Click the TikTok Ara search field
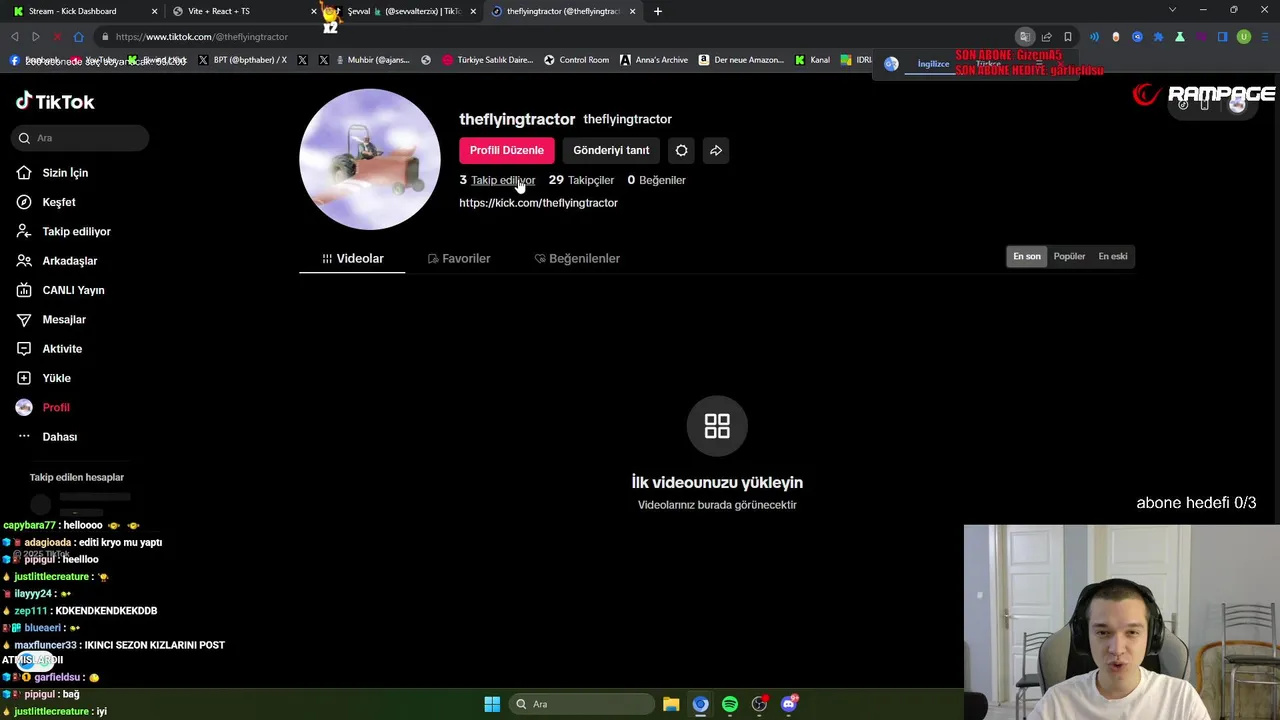 click(x=81, y=138)
